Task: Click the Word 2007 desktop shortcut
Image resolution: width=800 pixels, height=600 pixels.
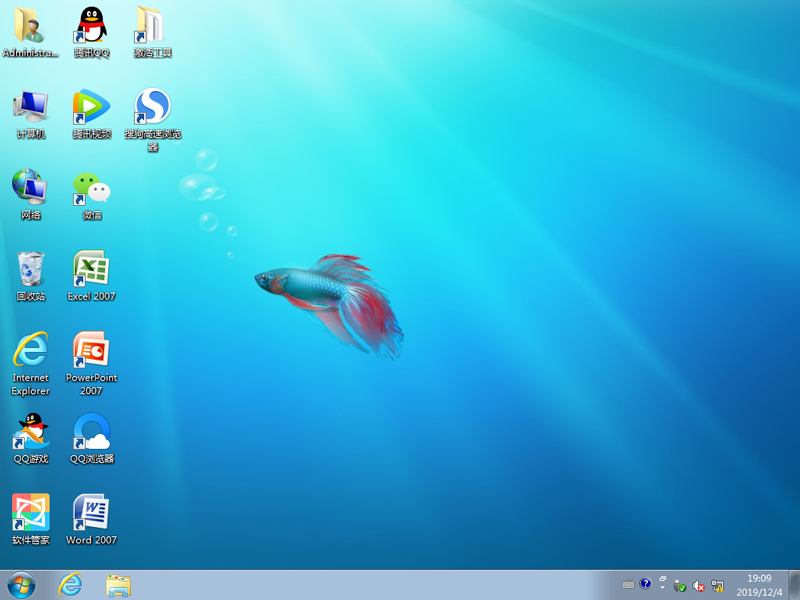Action: click(91, 513)
